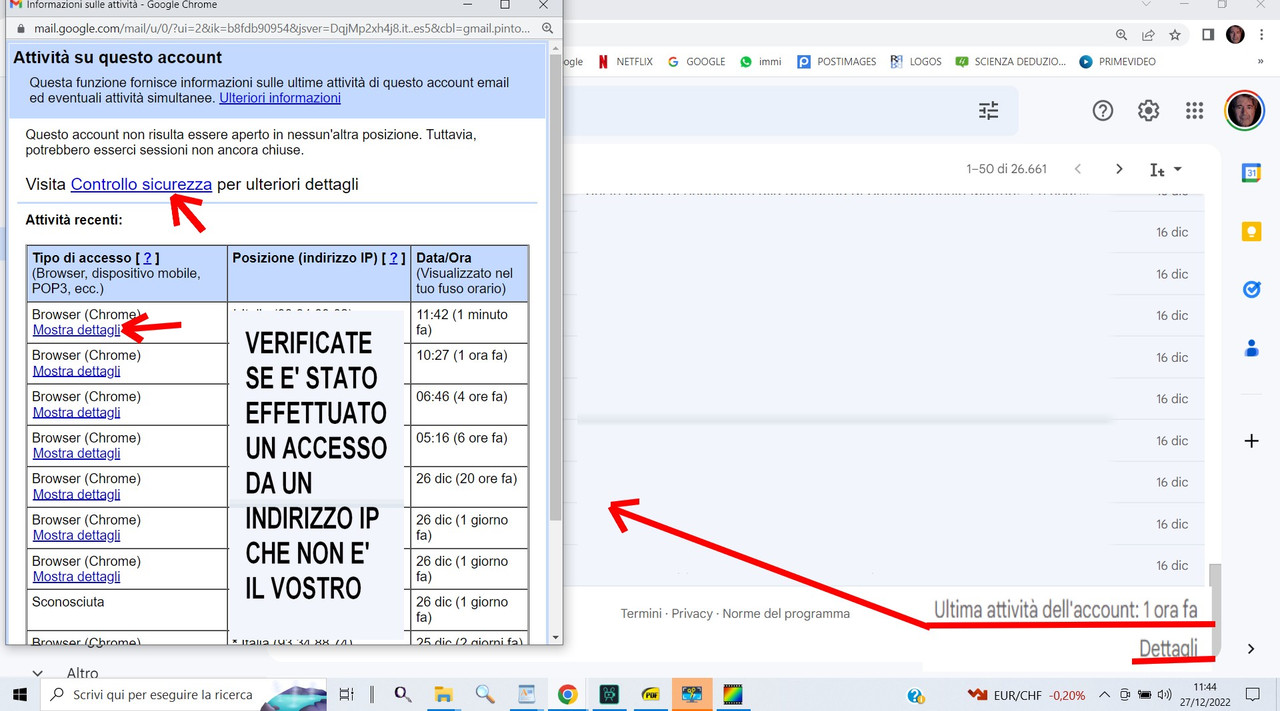Viewport: 1280px width, 711px height.
Task: Open Termini footer link
Action: (x=643, y=614)
